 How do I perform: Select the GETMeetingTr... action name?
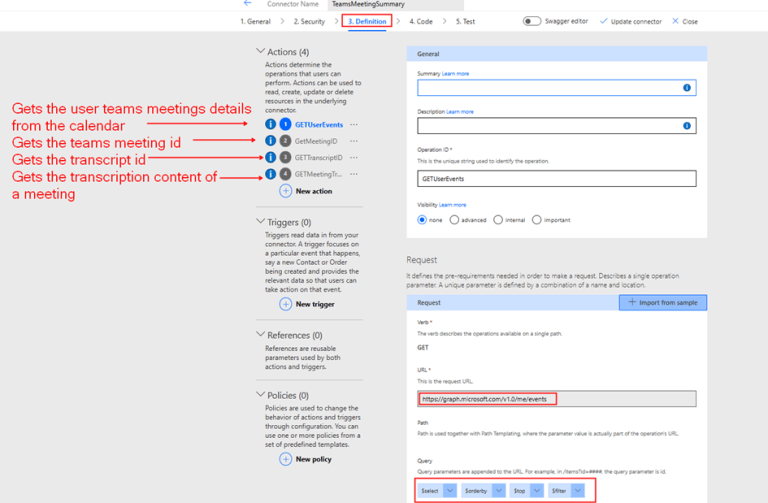(318, 174)
